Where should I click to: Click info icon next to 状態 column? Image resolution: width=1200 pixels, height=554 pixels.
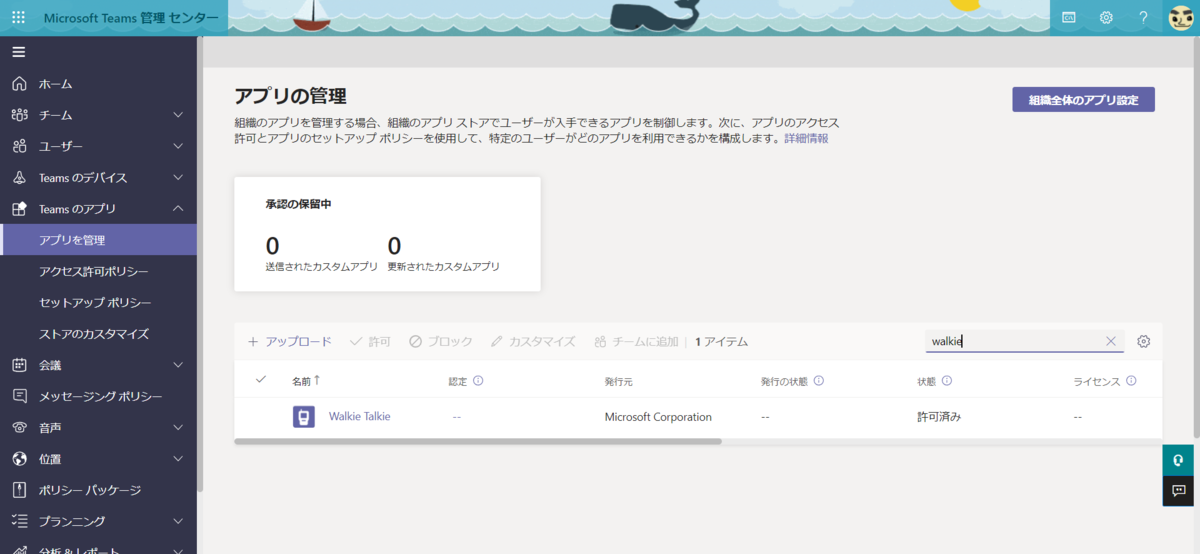tap(946, 381)
